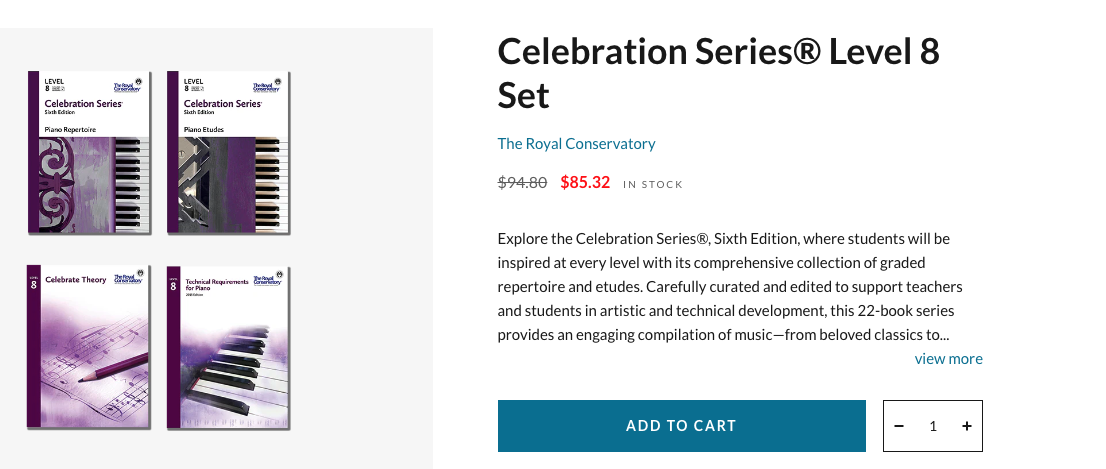
Task: Click the Royal Conservatory logo on Celebrate Theory cover
Action: pyautogui.click(x=128, y=276)
